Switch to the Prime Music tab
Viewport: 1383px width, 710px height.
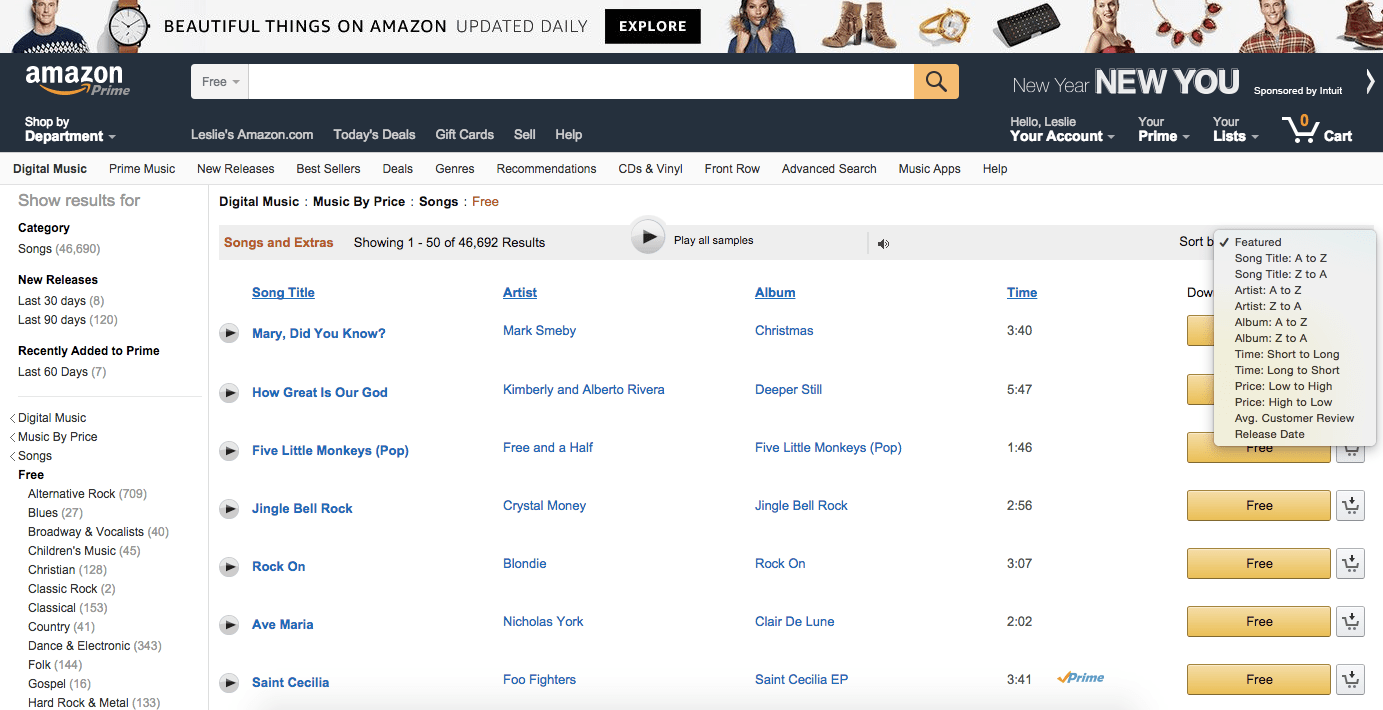[x=142, y=169]
